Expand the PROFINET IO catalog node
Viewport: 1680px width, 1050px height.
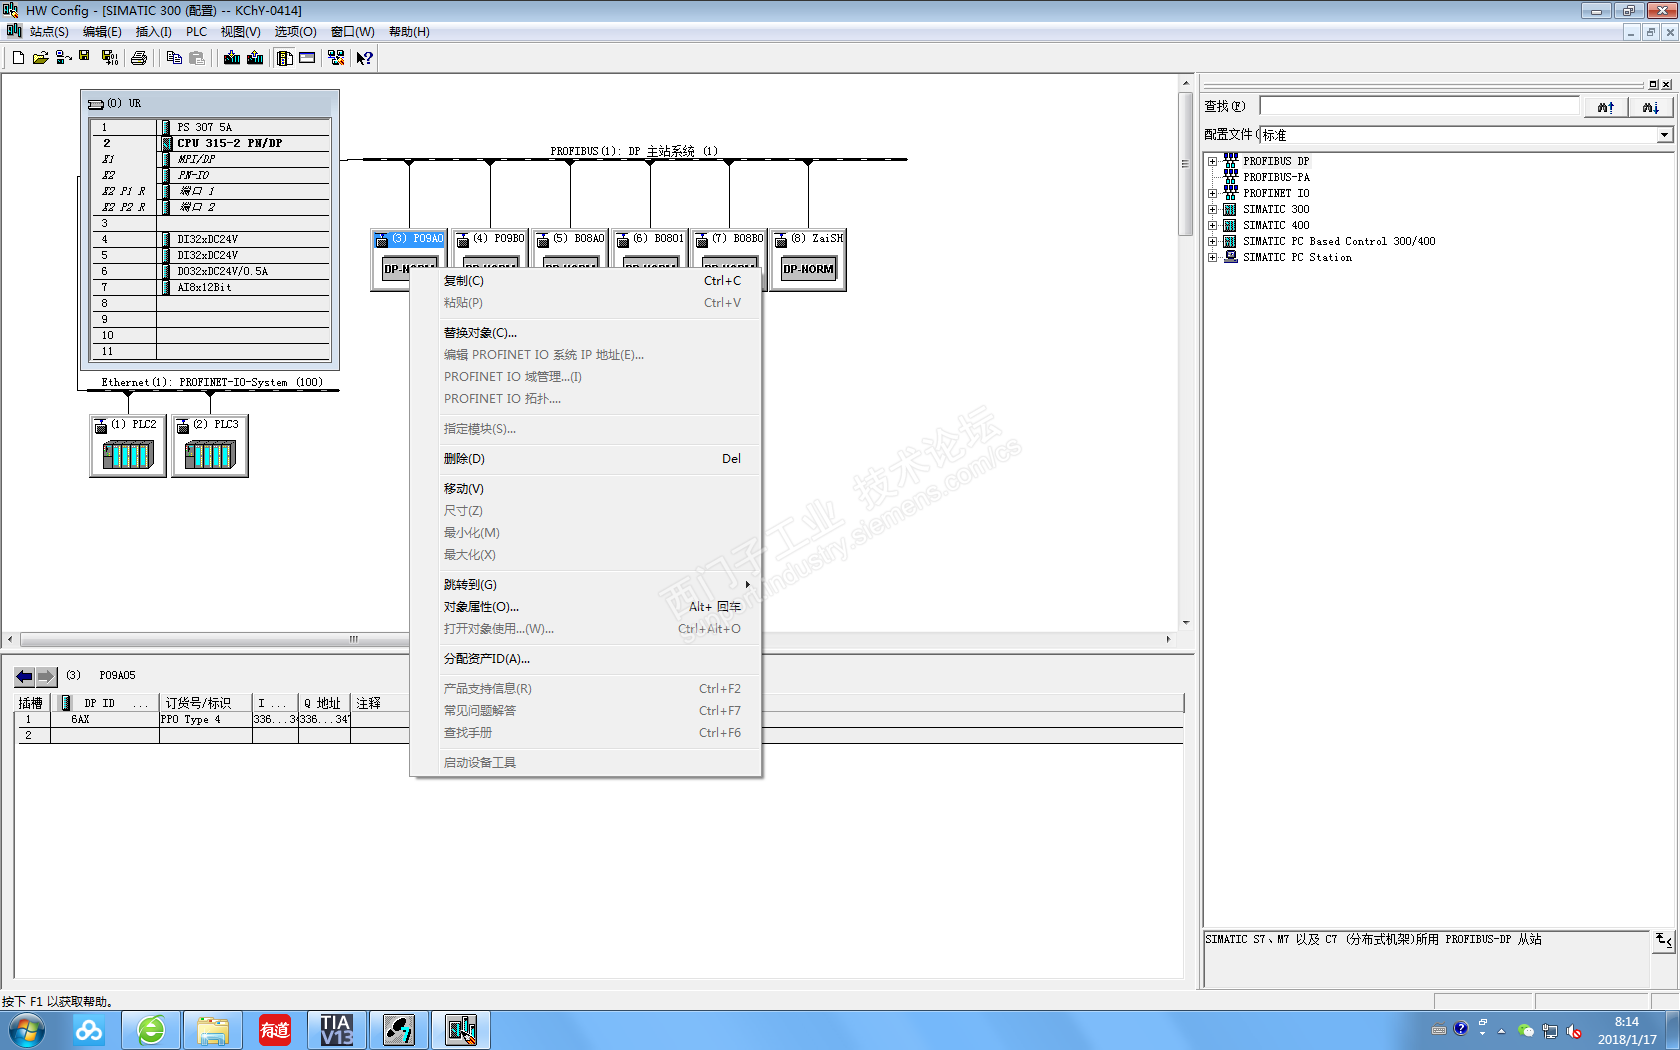click(x=1212, y=193)
